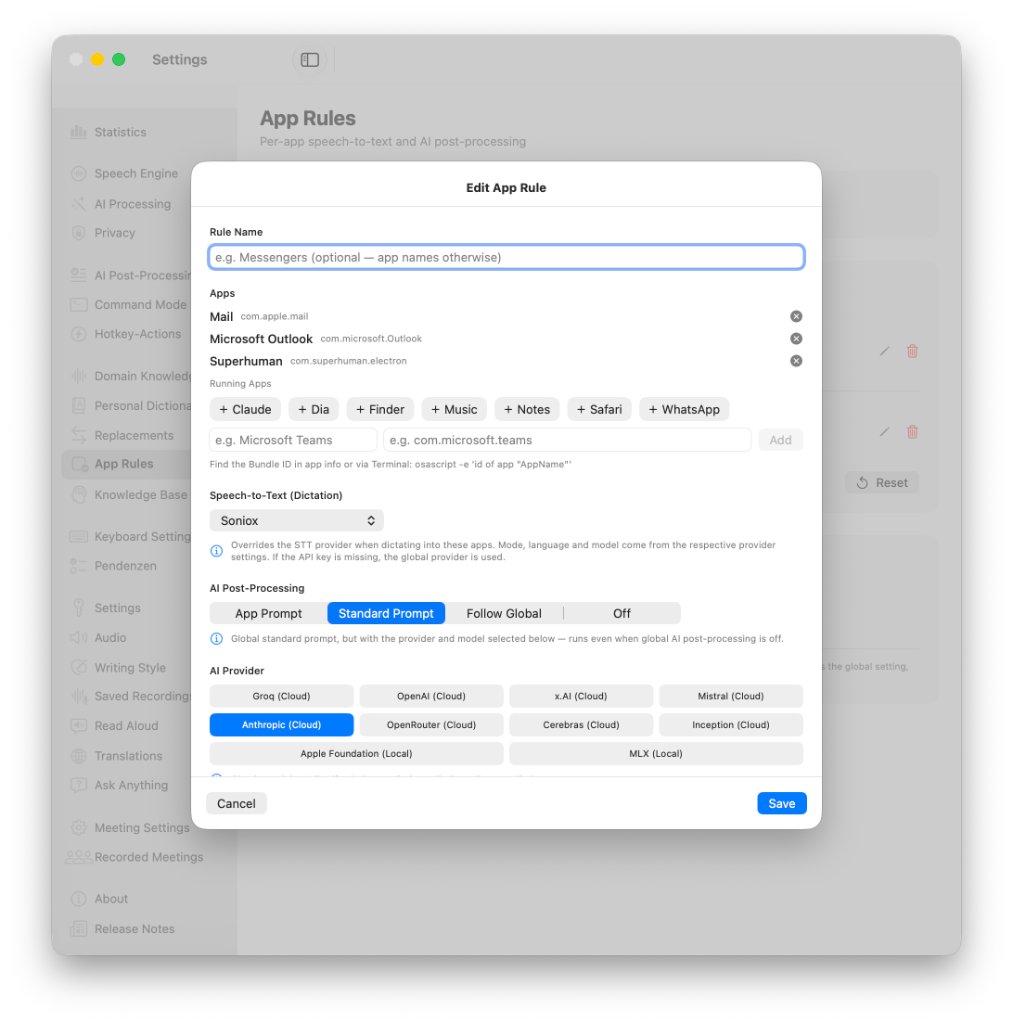Choose Cerebras (Cloud) as AI provider
This screenshot has width=1013, height=1024.
(x=581, y=725)
